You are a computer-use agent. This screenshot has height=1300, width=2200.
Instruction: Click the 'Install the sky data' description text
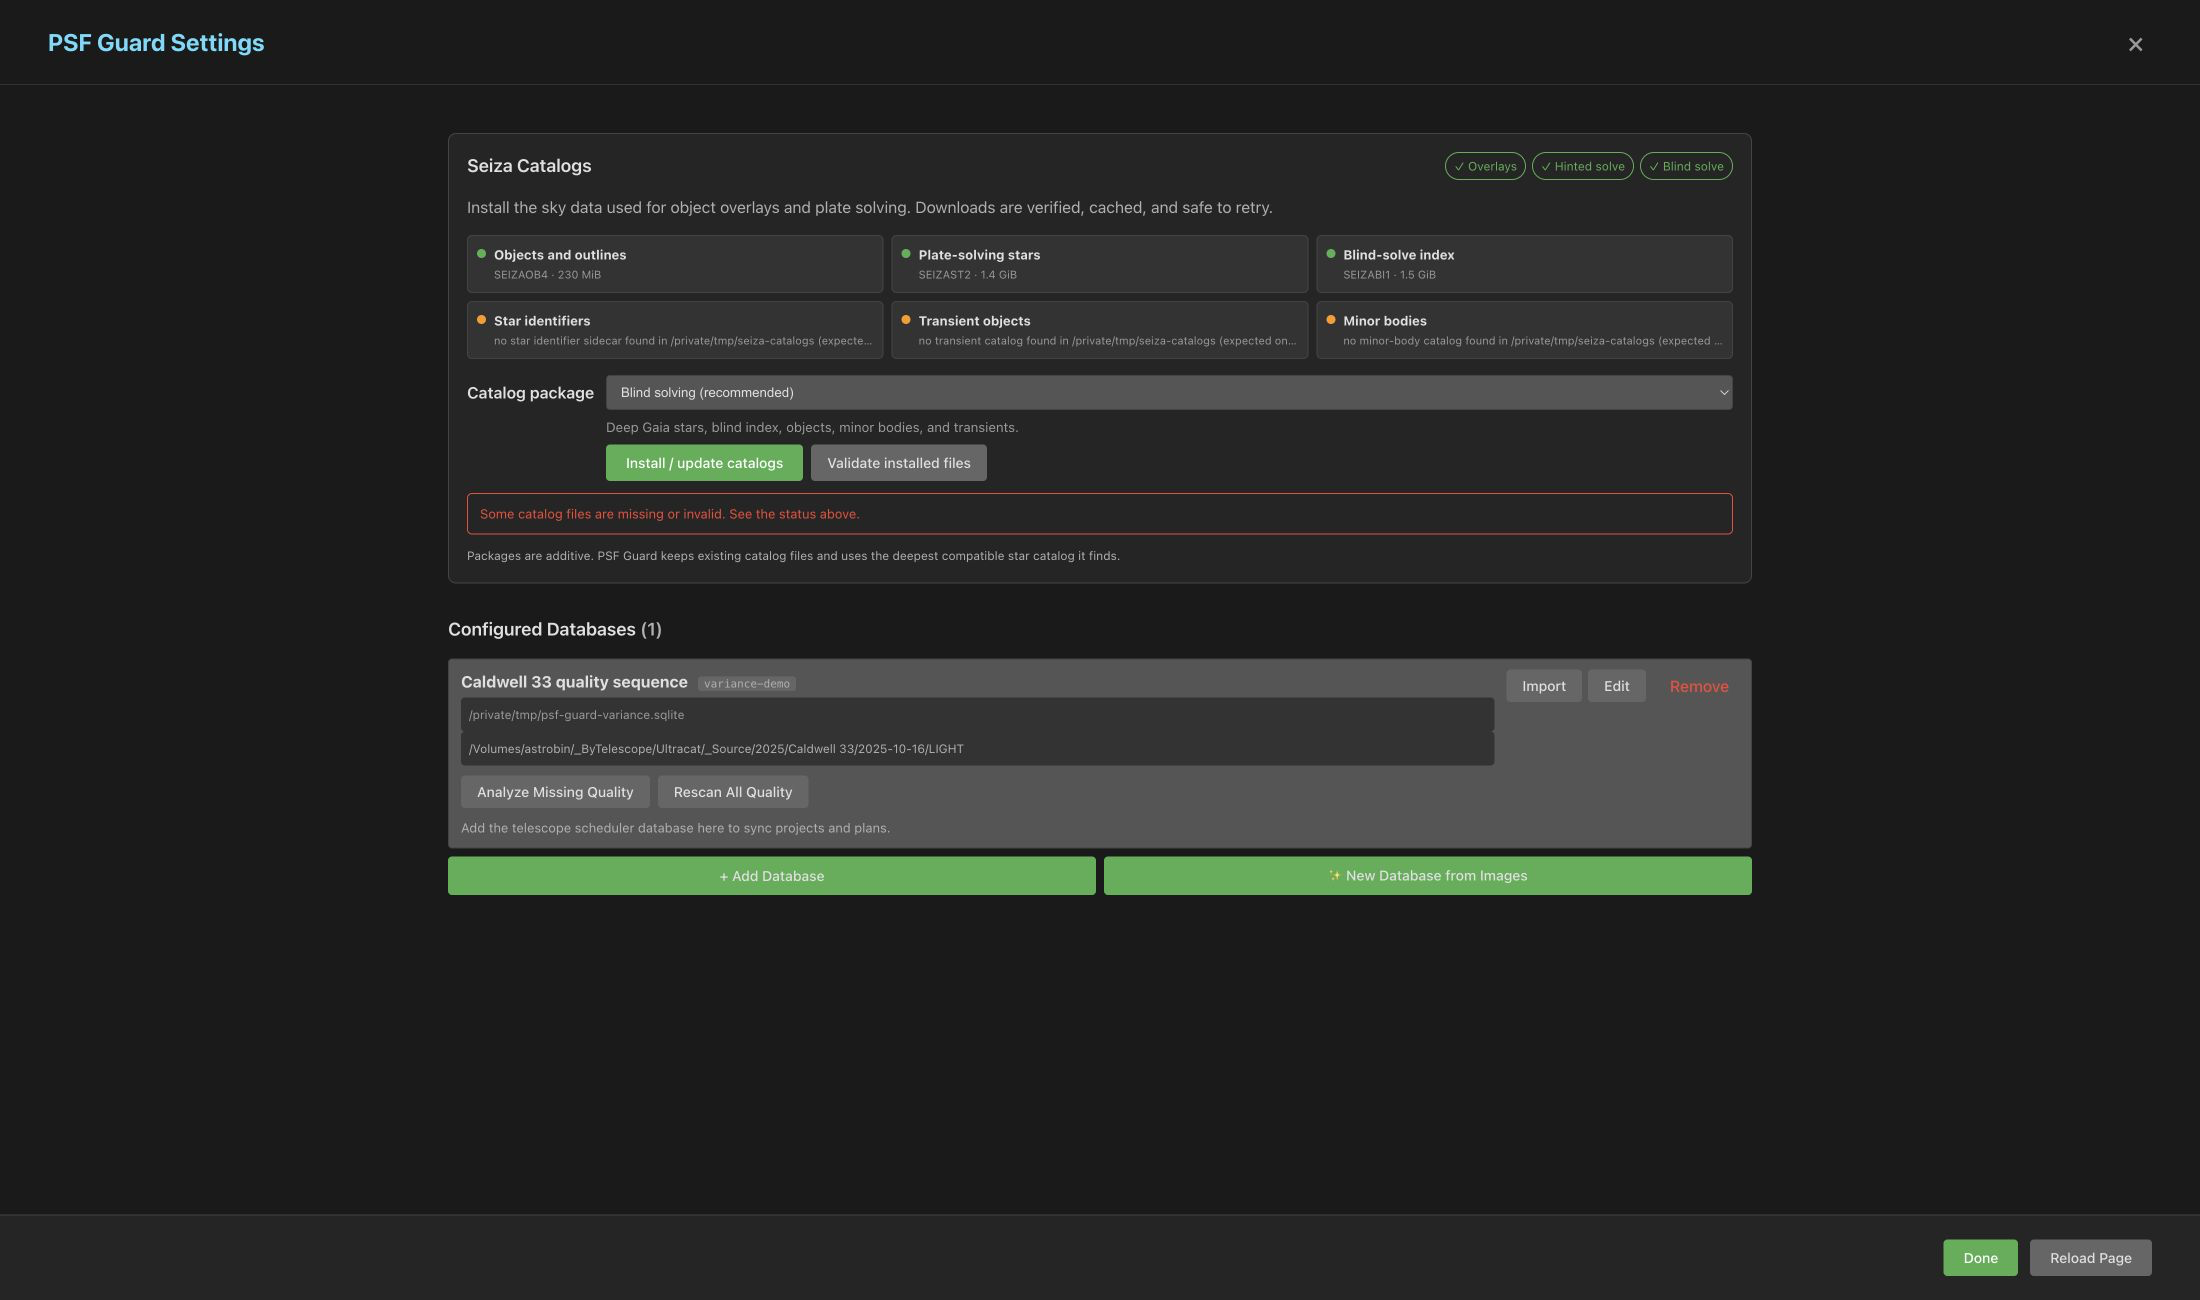(869, 208)
